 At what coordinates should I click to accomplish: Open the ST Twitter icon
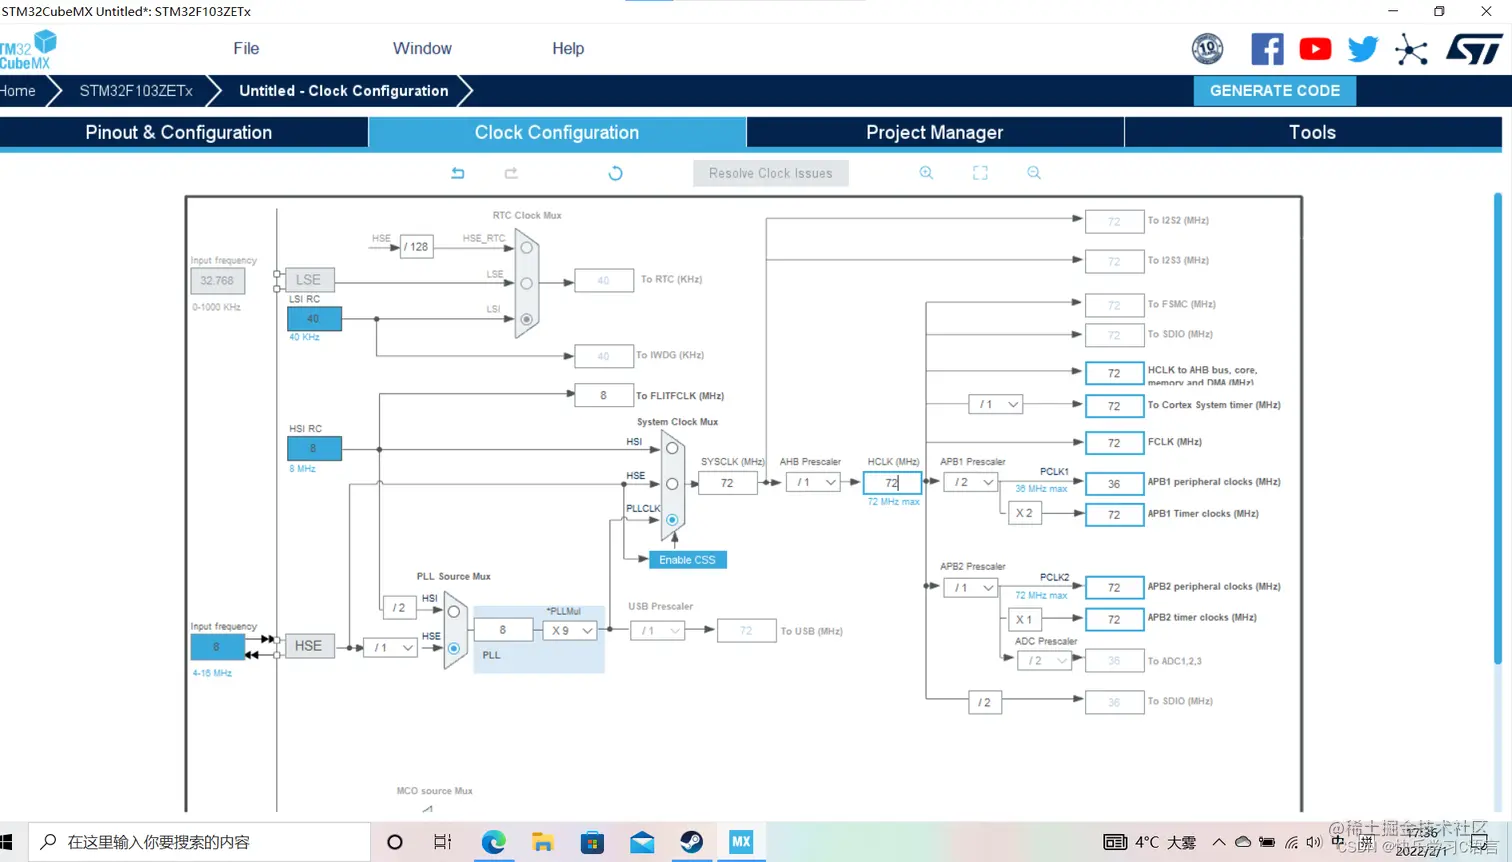1362,49
